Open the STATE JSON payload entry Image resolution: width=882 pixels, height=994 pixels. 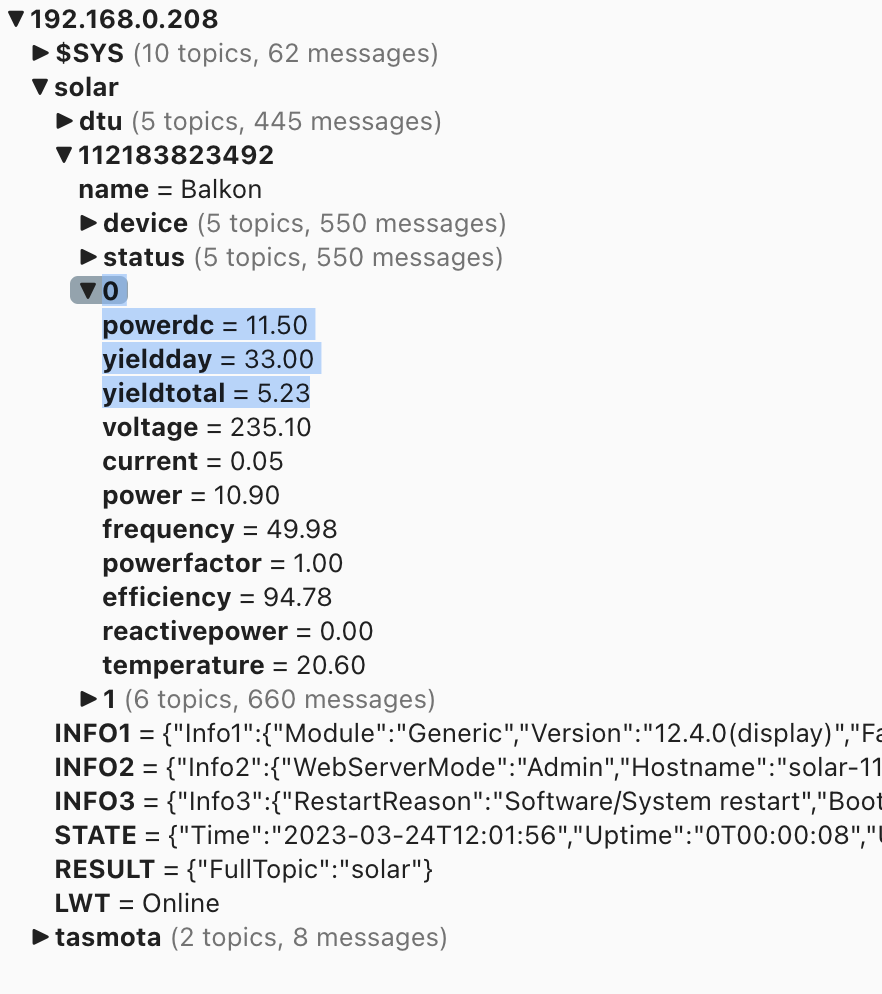(x=300, y=835)
